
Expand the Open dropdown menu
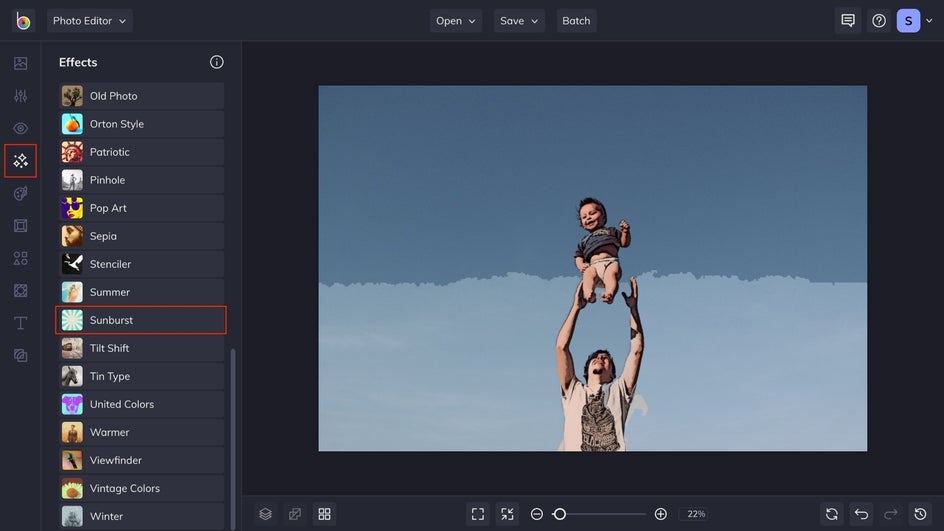[455, 21]
